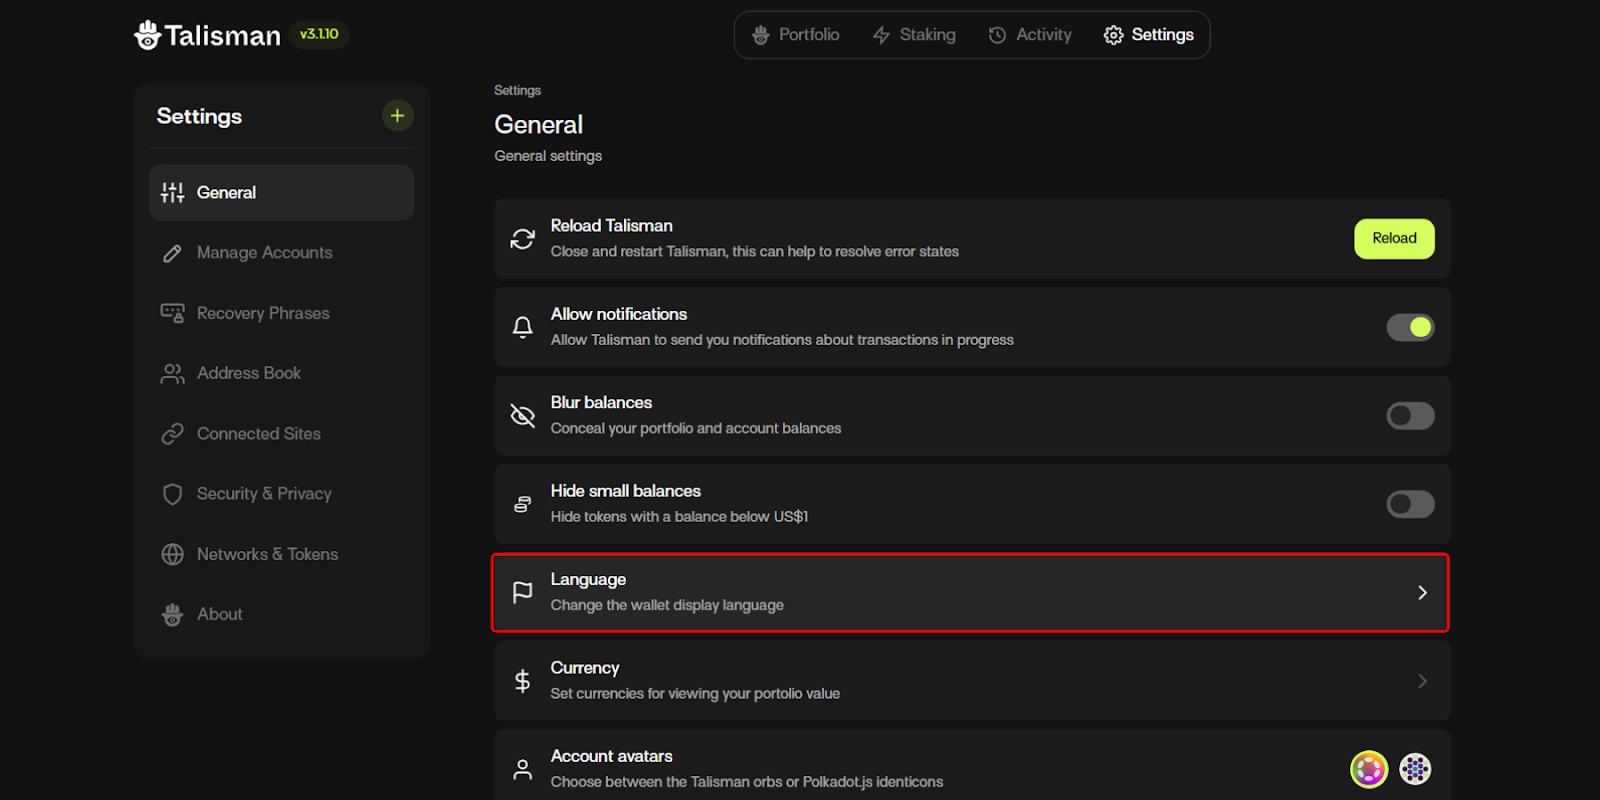Open Currency settings via its chevron
The height and width of the screenshot is (800, 1600).
pyautogui.click(x=1422, y=681)
